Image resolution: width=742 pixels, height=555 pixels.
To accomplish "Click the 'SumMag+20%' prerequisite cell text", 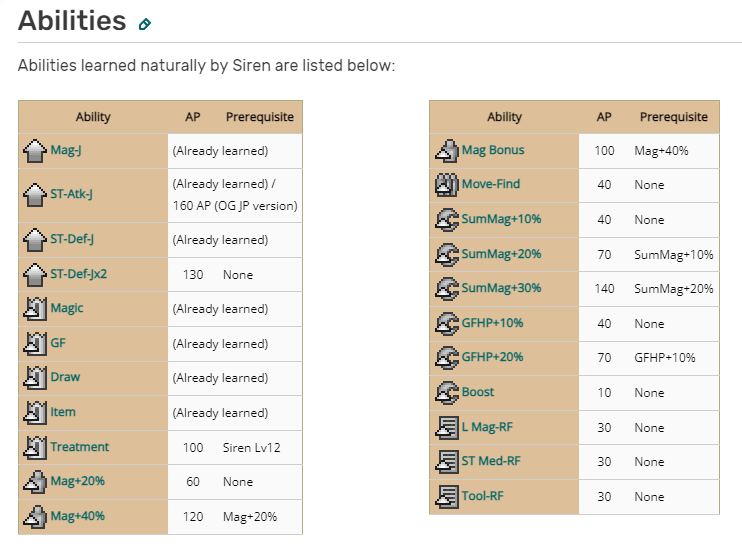I will tap(673, 289).
